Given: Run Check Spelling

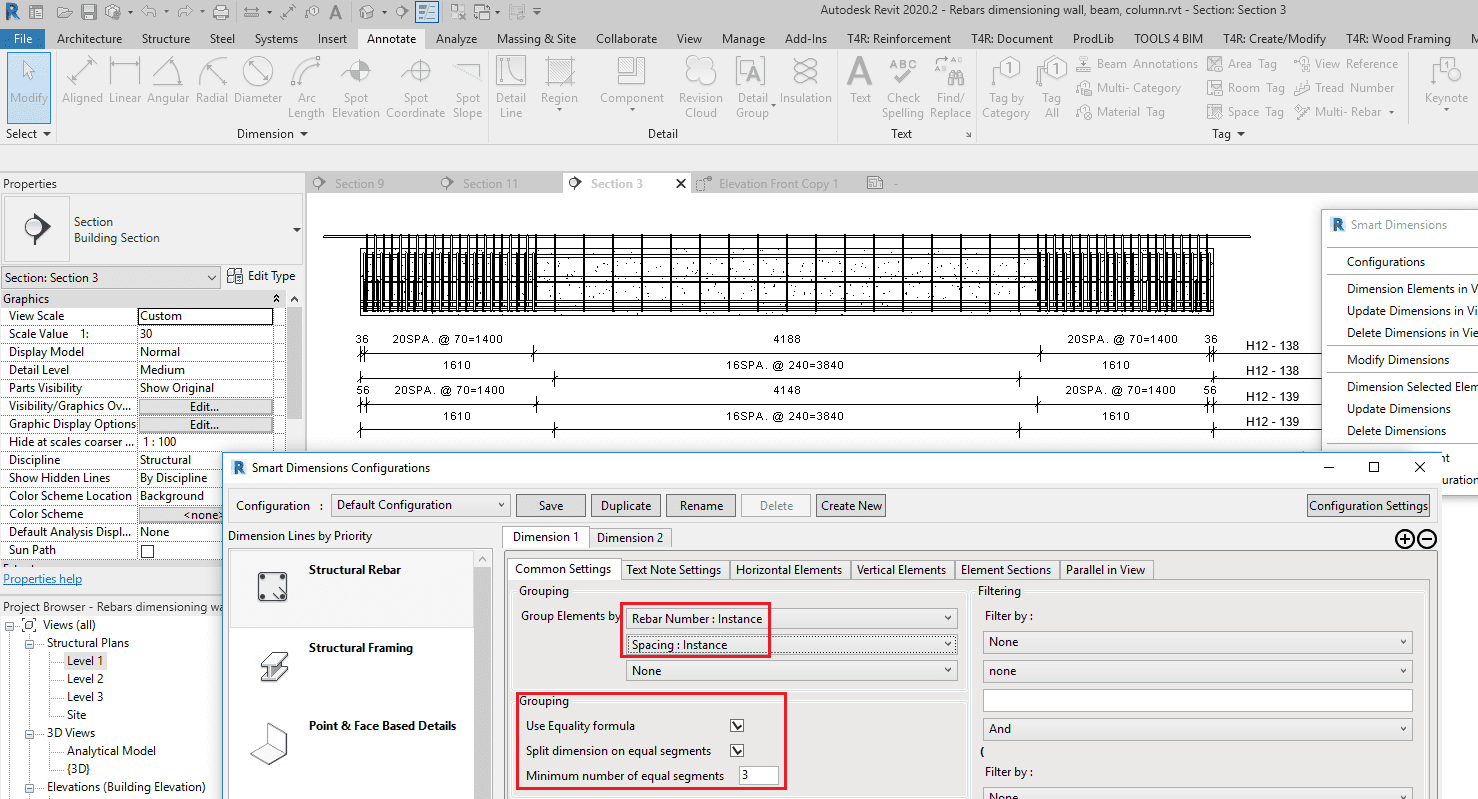Looking at the screenshot, I should click(903, 87).
